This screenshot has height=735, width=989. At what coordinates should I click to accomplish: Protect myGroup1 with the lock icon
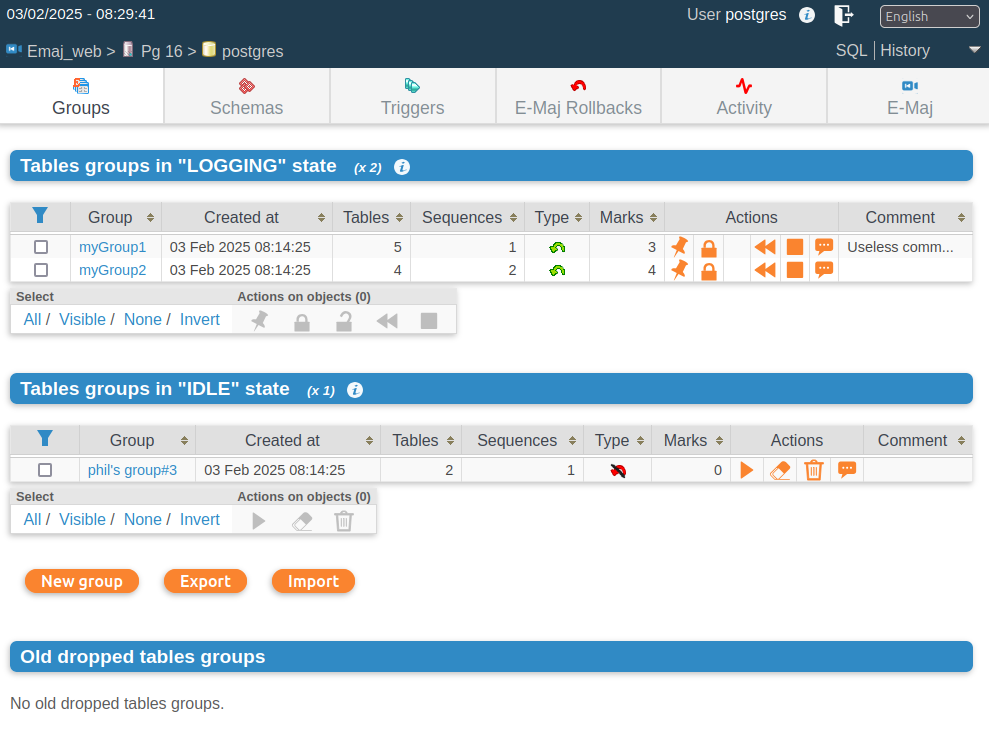709,248
